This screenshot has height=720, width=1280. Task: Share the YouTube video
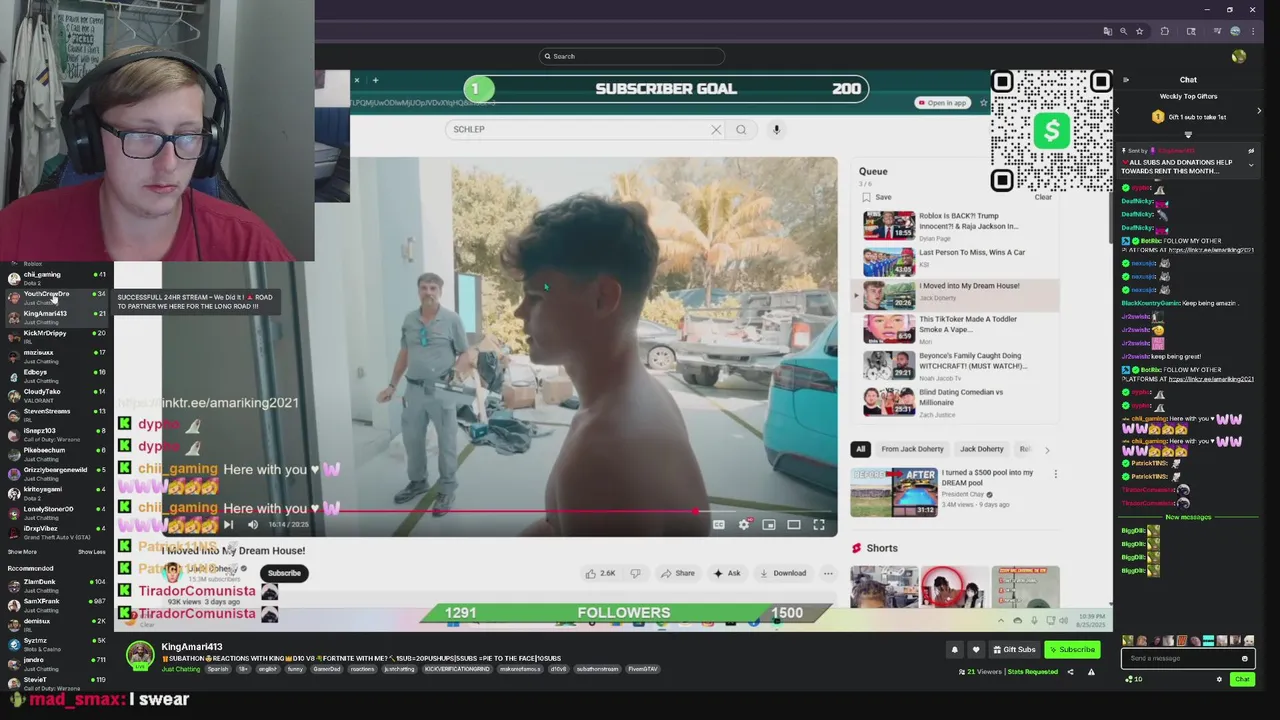677,573
